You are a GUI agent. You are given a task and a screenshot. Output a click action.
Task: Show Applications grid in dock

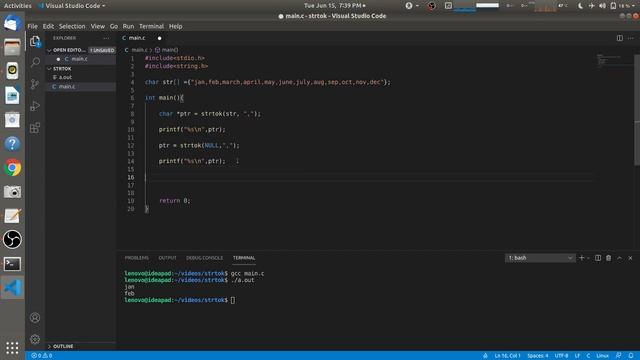point(12,348)
